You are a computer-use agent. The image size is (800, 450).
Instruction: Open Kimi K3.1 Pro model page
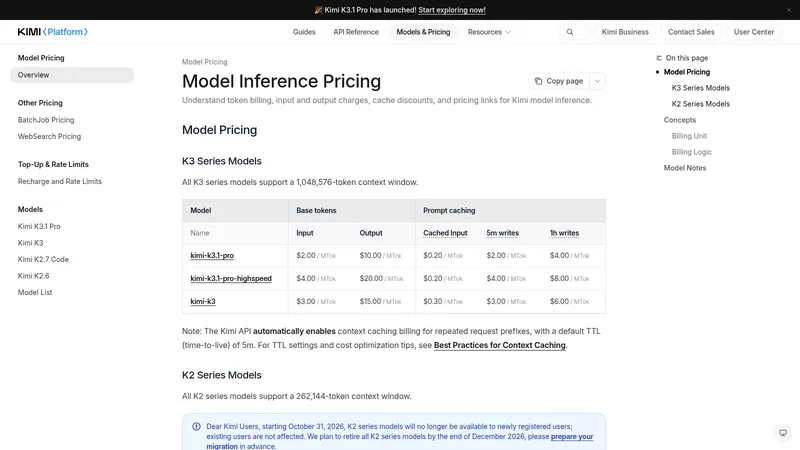[x=39, y=226]
